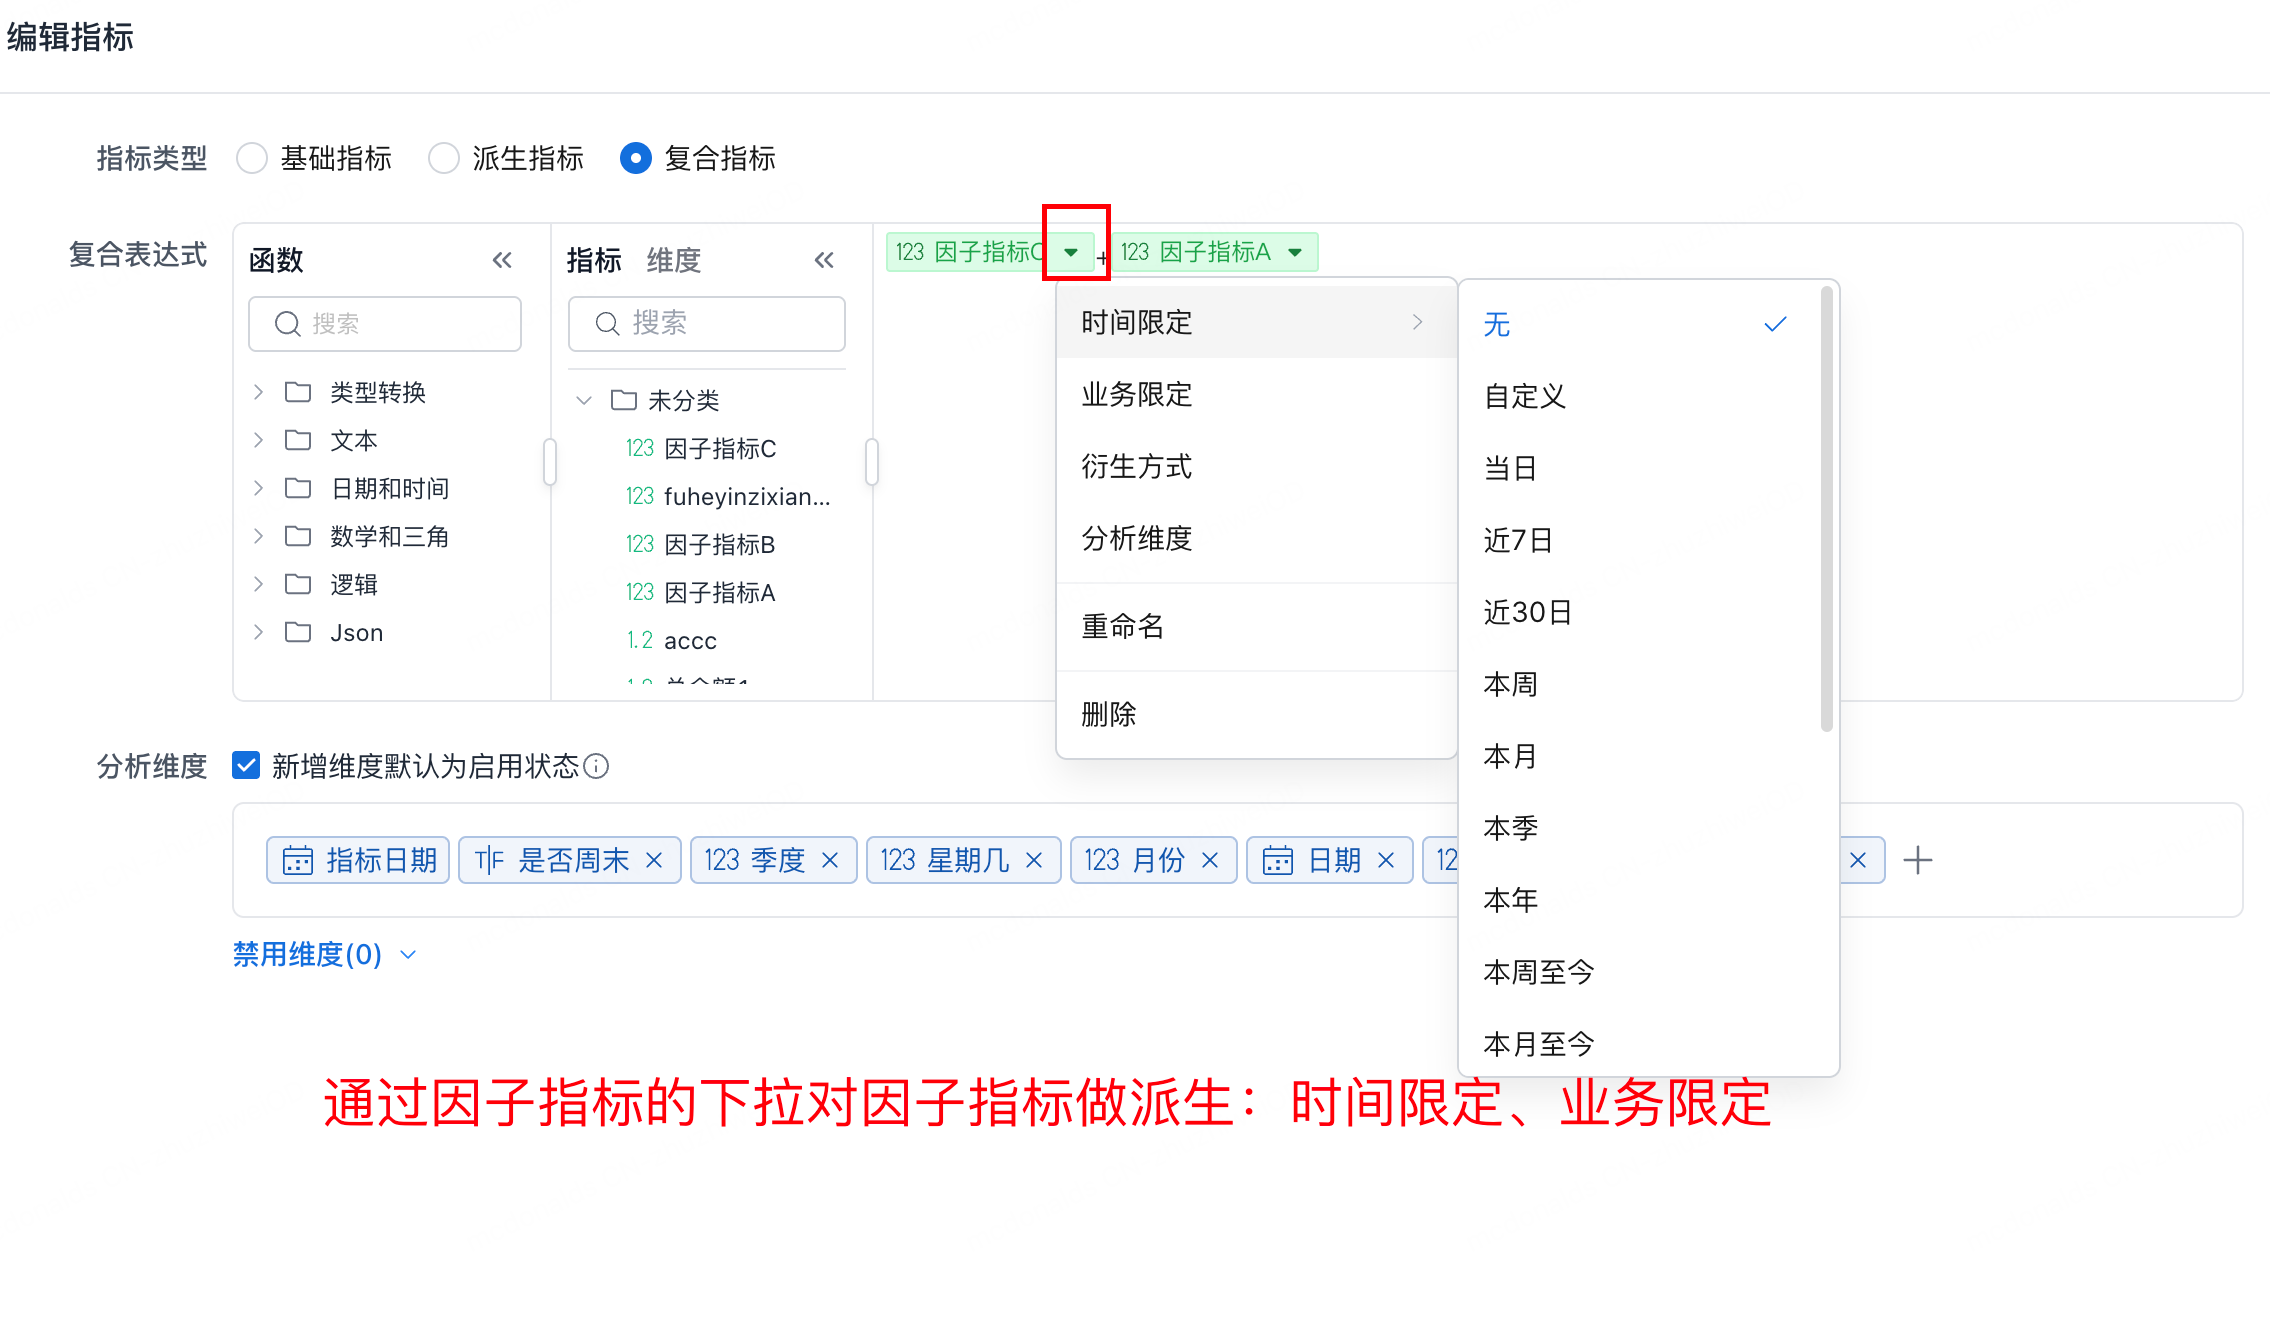Collapse the 指标 panel with double-chevron

pyautogui.click(x=824, y=260)
